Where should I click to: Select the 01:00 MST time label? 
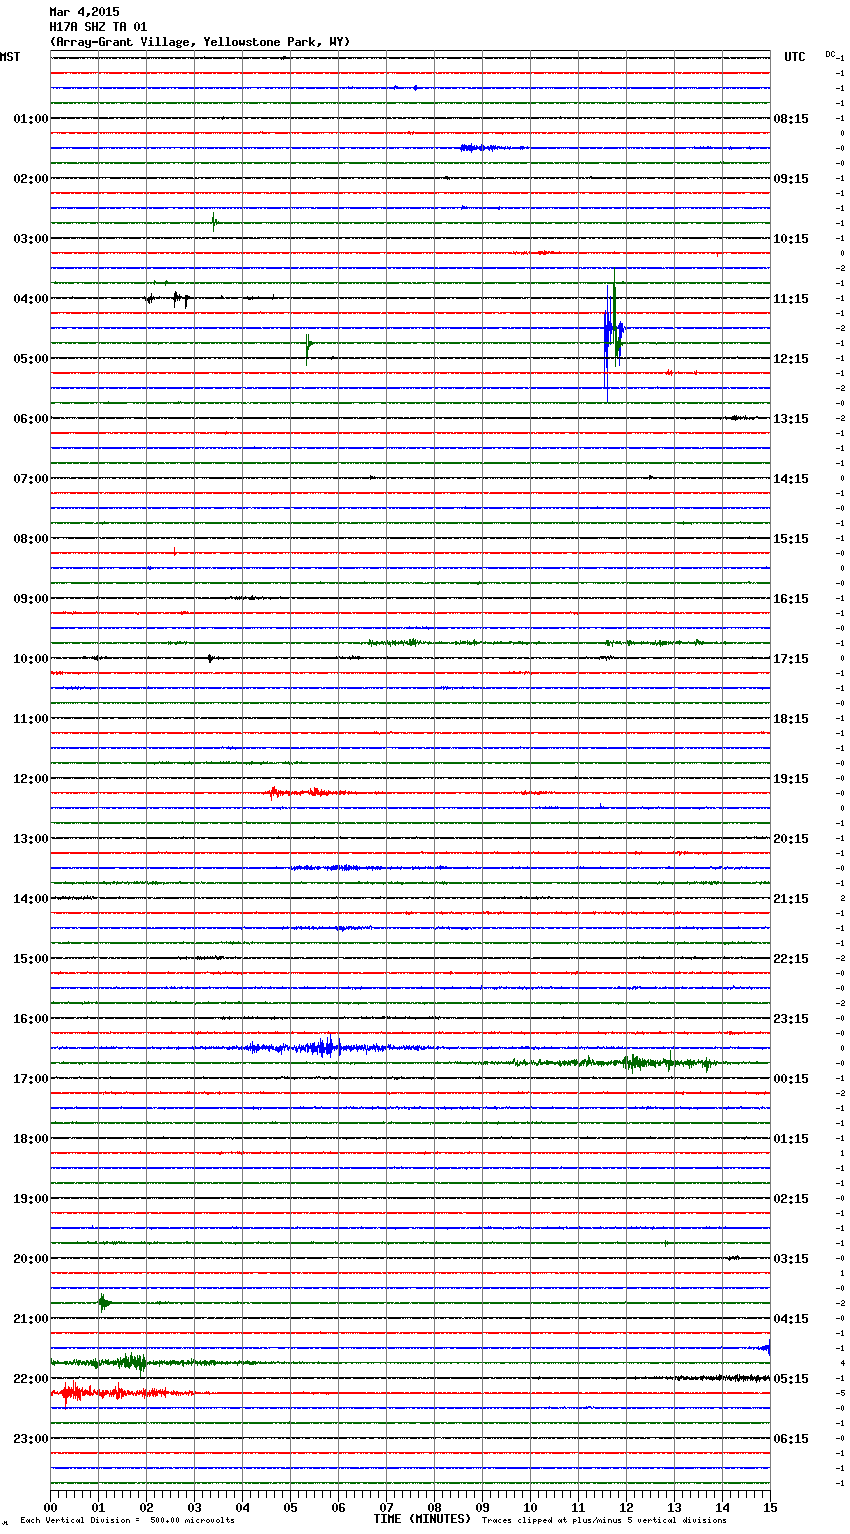(x=30, y=119)
